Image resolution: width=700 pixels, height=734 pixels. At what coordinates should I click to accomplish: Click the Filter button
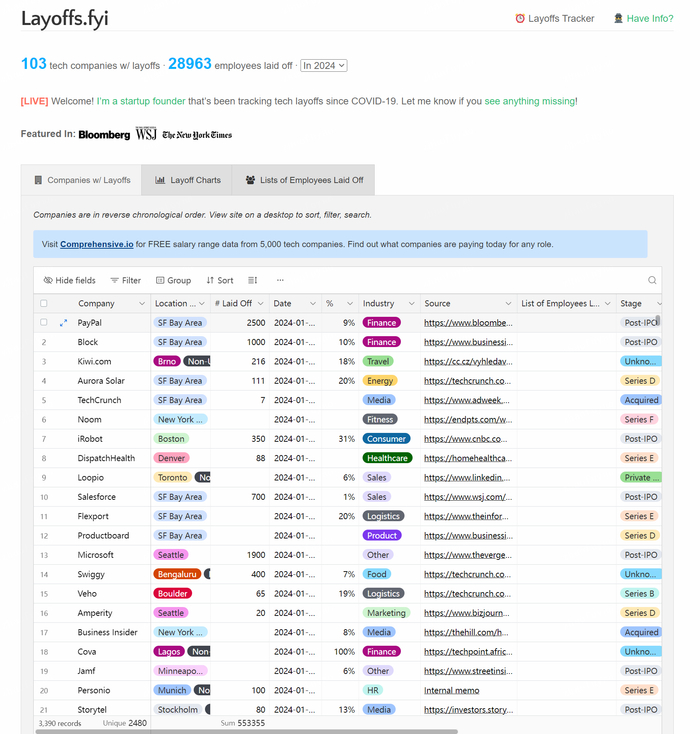[125, 280]
